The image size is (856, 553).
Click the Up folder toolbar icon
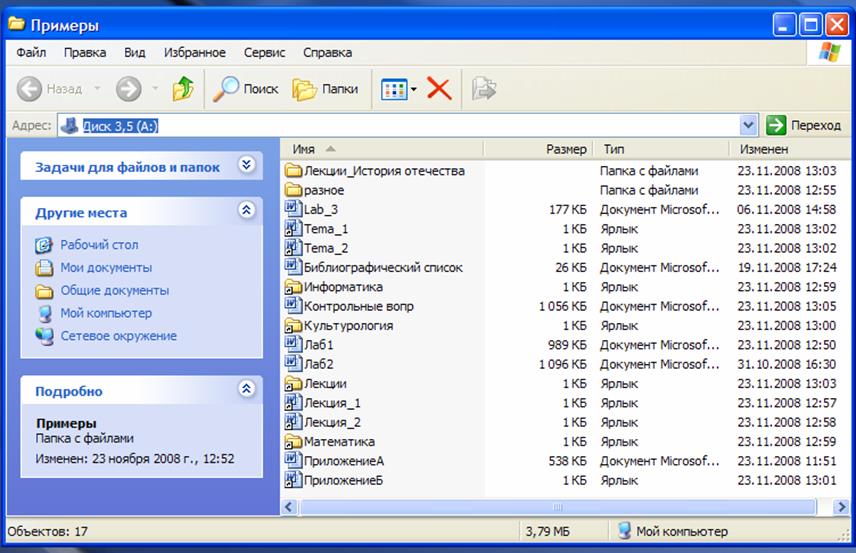[x=182, y=89]
